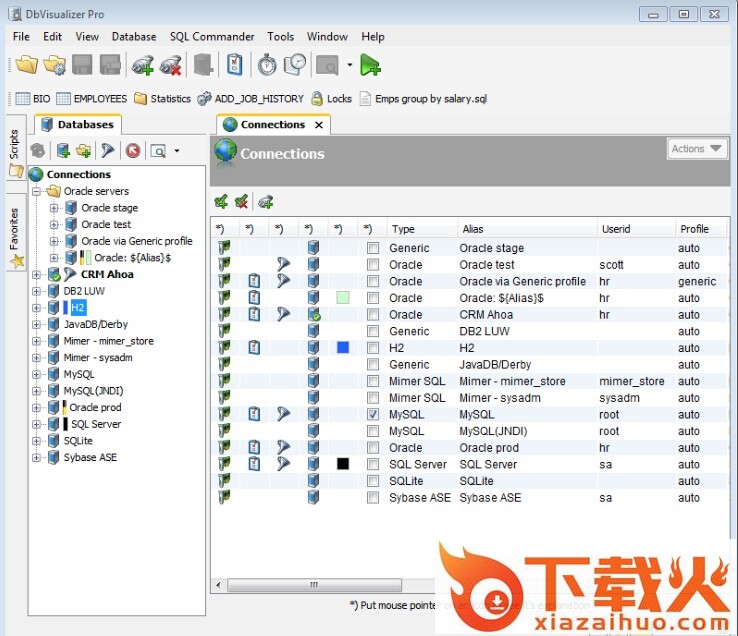The image size is (738, 636).
Task: Click the blue color swatch in H2 row
Action: click(x=343, y=348)
